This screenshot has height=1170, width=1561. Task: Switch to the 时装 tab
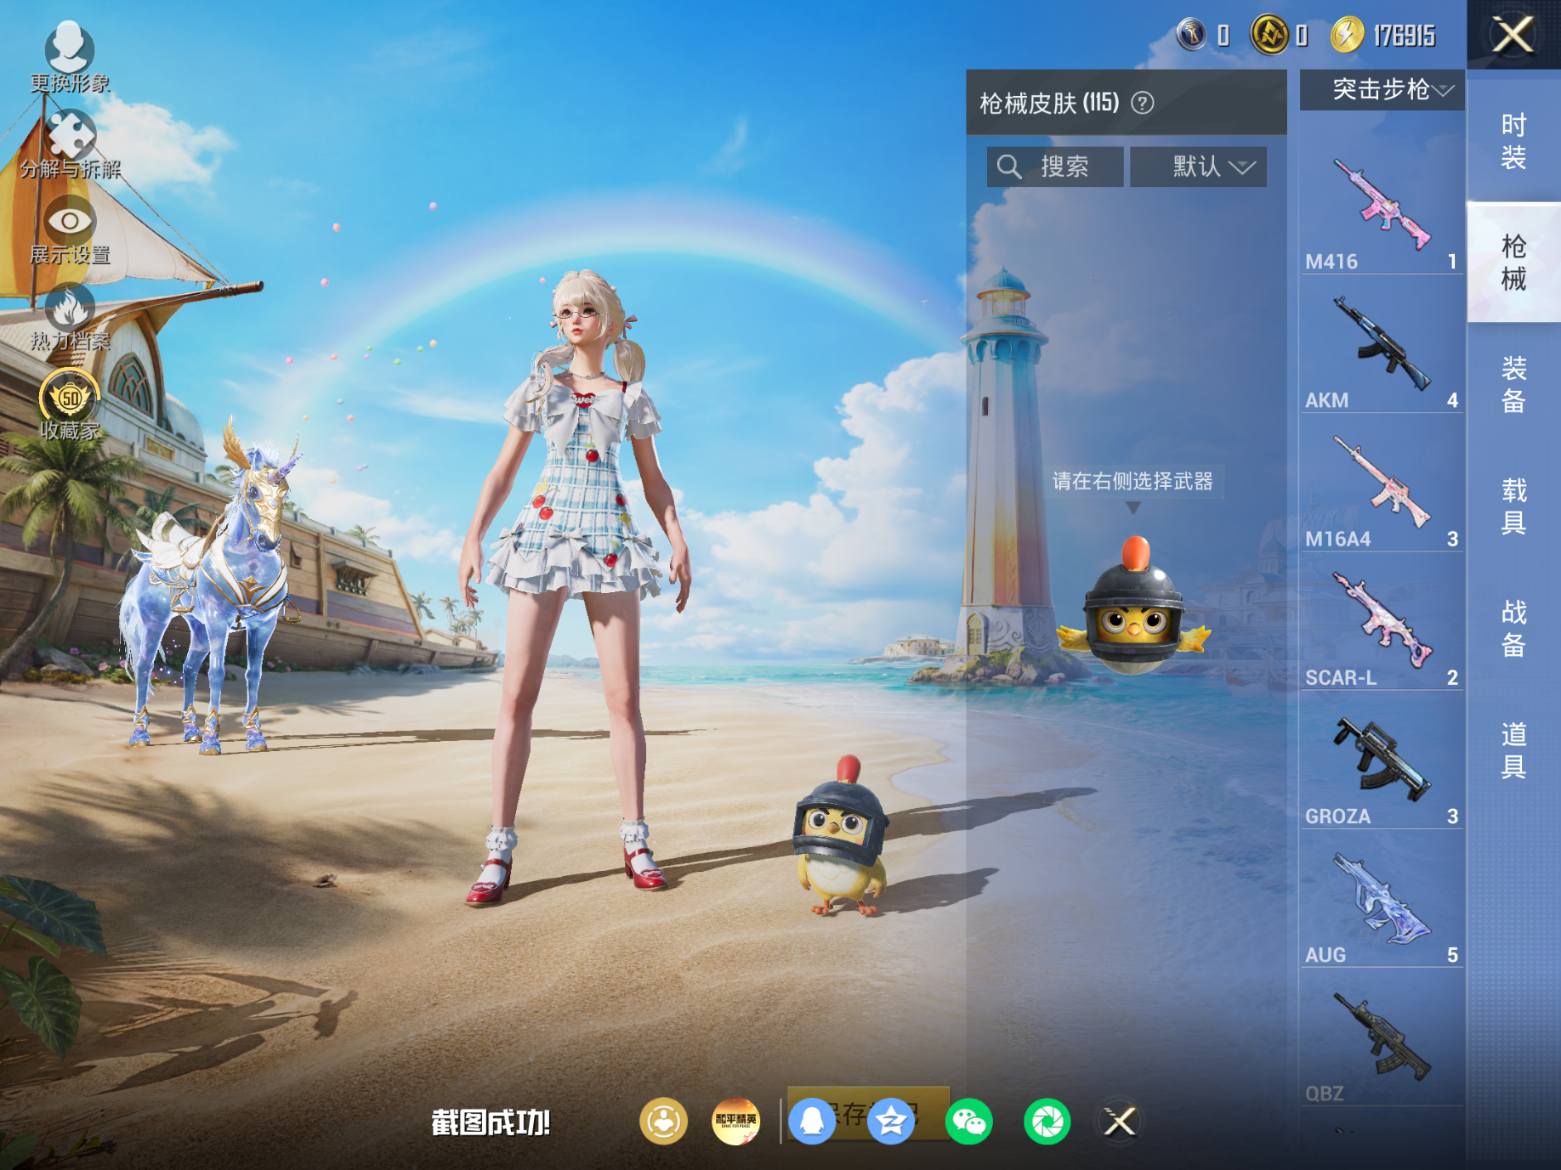pos(1514,141)
